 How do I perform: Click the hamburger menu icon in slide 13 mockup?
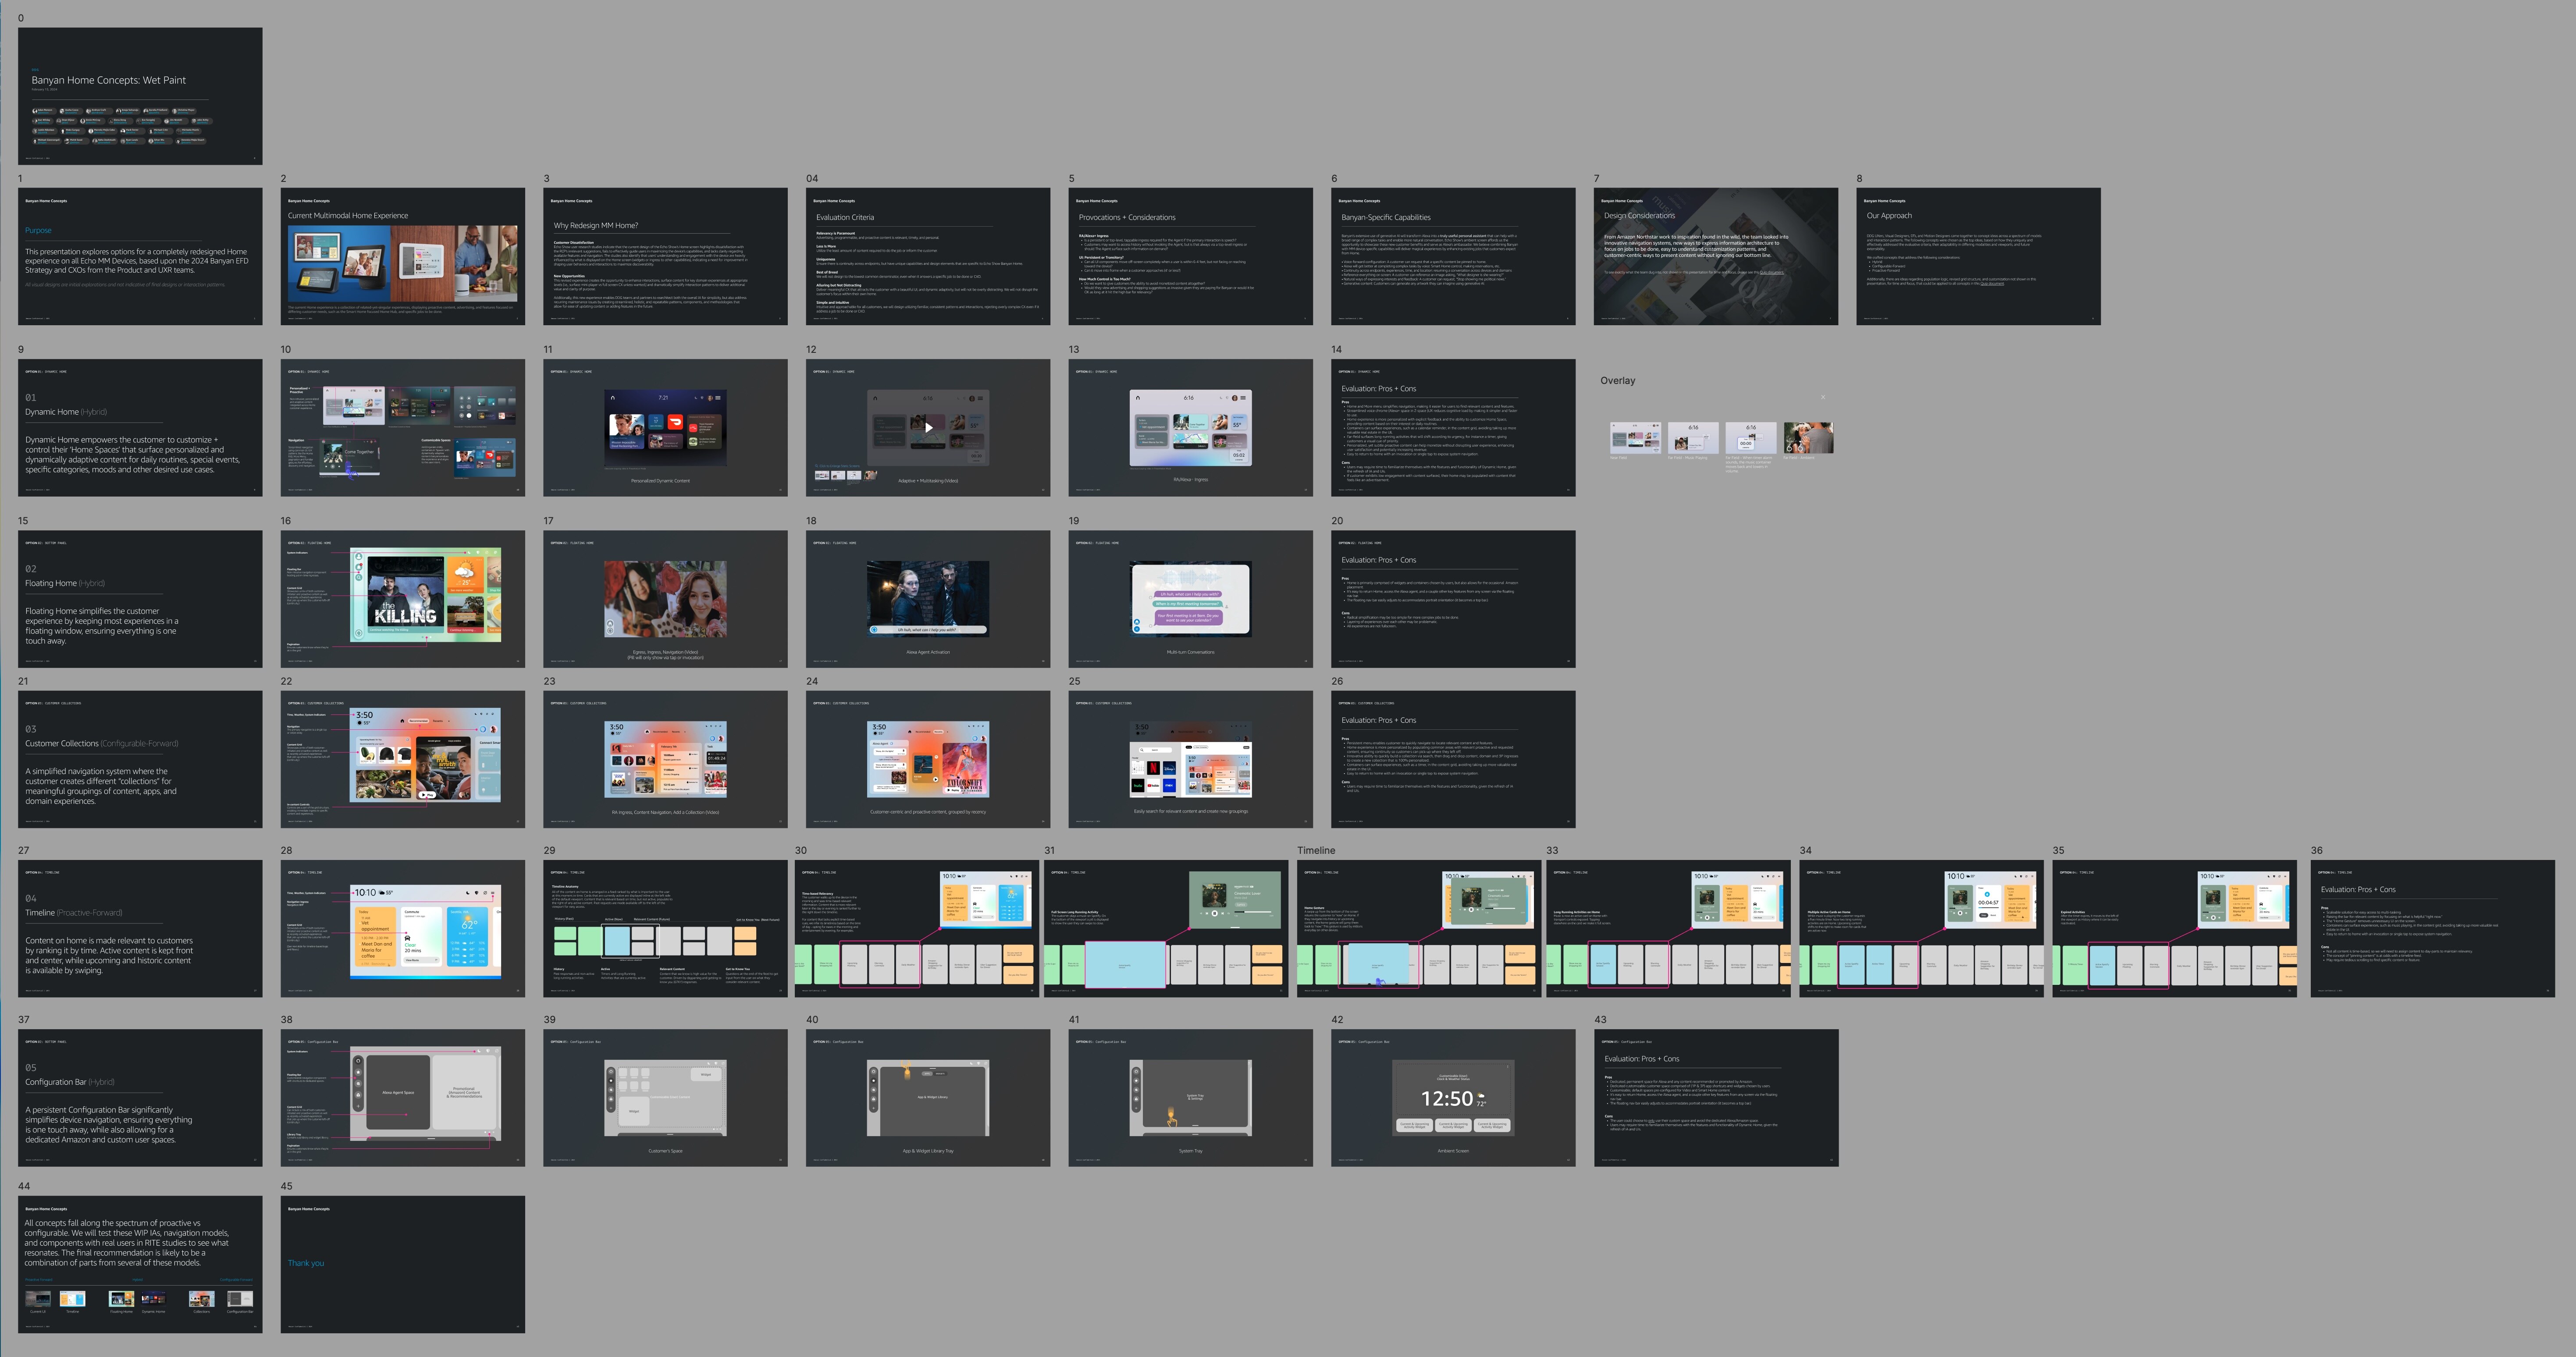[1243, 398]
